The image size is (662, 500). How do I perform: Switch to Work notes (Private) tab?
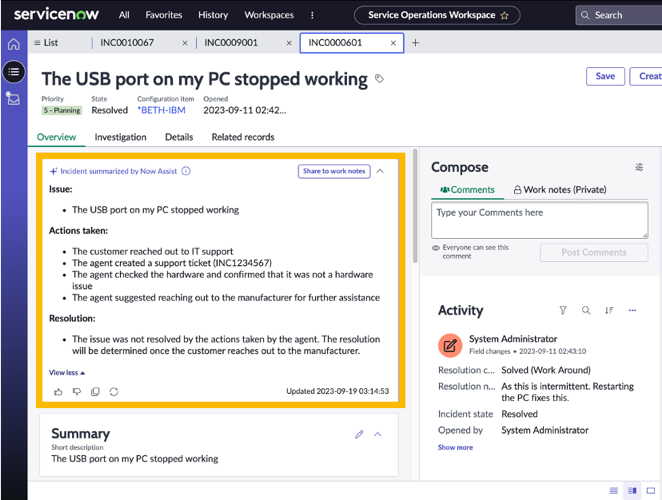pos(560,190)
